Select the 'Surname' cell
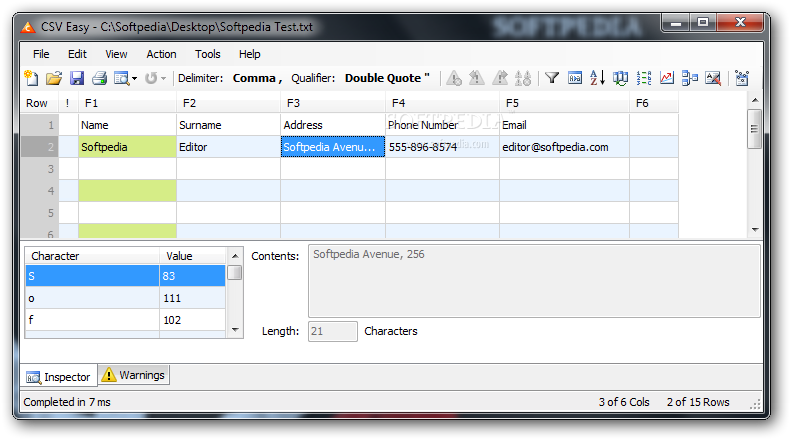 229,125
